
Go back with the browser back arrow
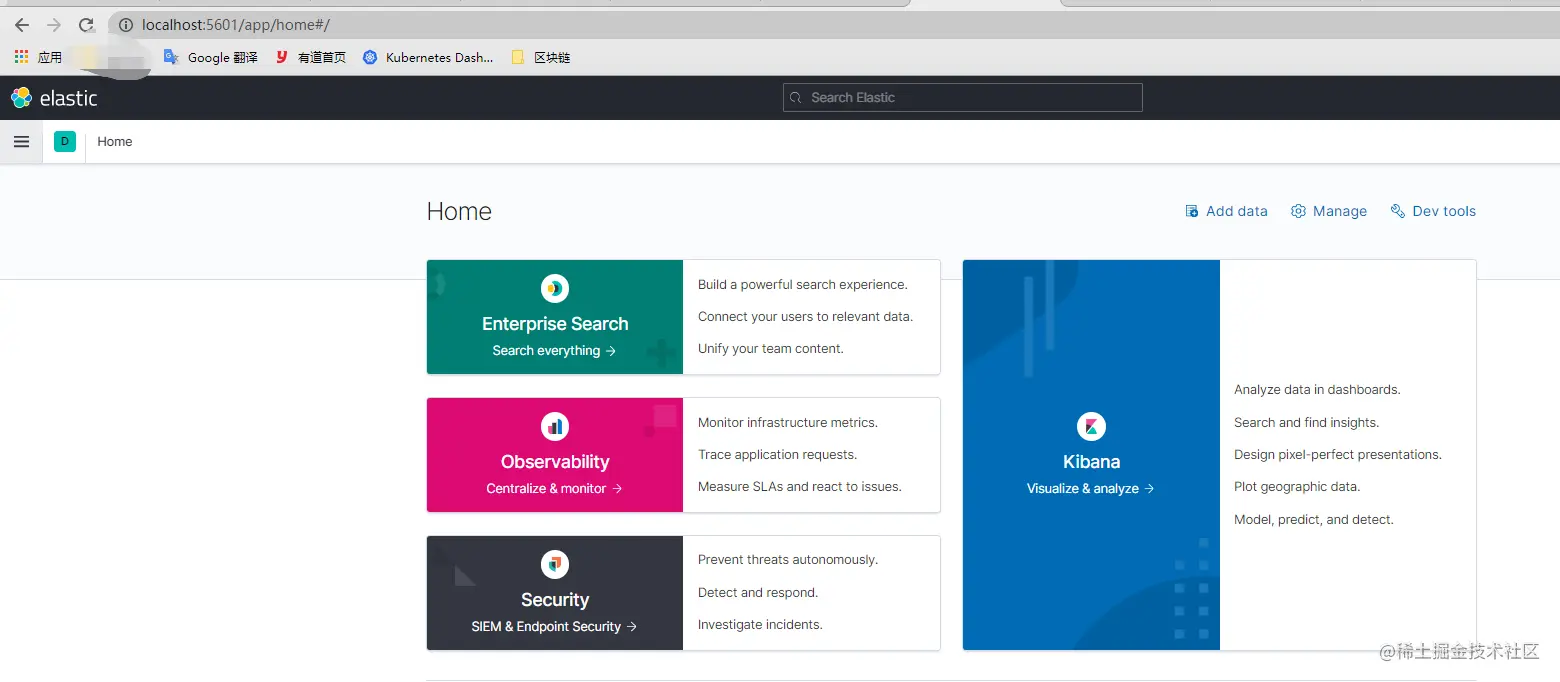(22, 25)
